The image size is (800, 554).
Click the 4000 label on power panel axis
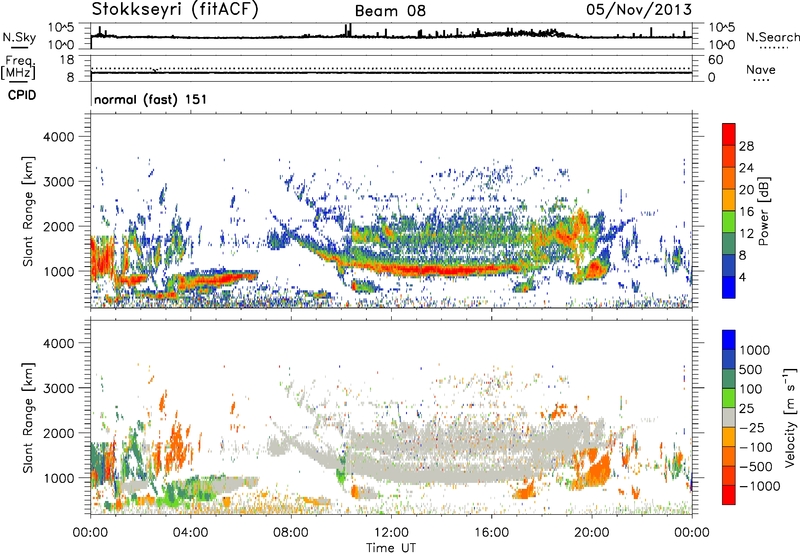coord(58,137)
